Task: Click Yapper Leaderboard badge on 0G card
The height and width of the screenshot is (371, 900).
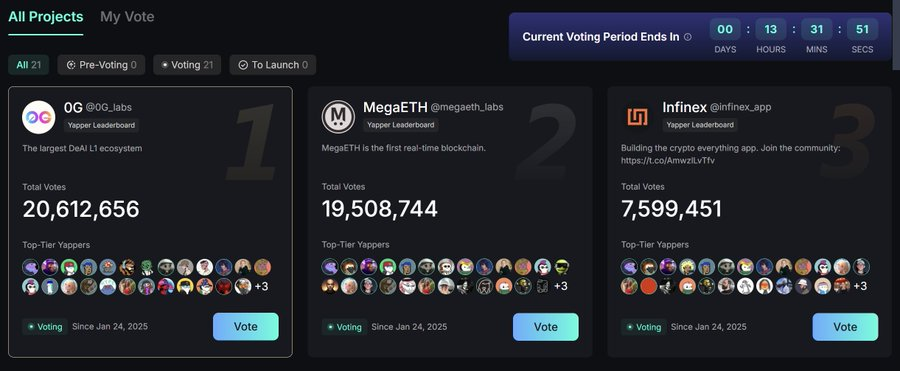Action: point(101,125)
